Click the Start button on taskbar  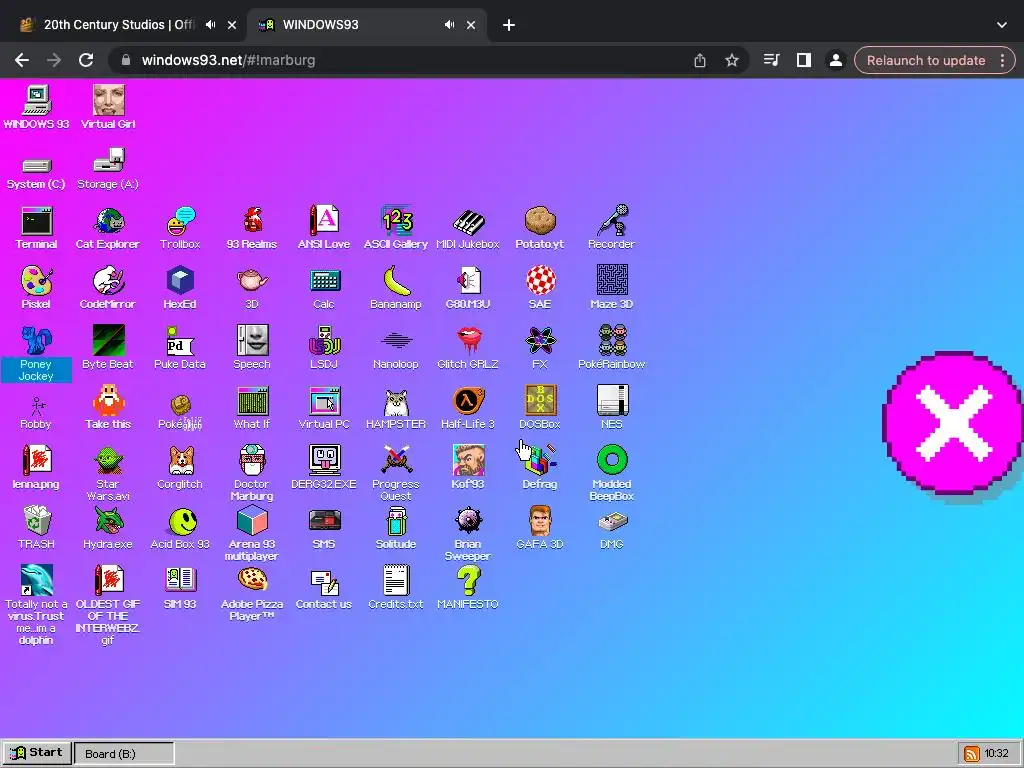tap(37, 753)
